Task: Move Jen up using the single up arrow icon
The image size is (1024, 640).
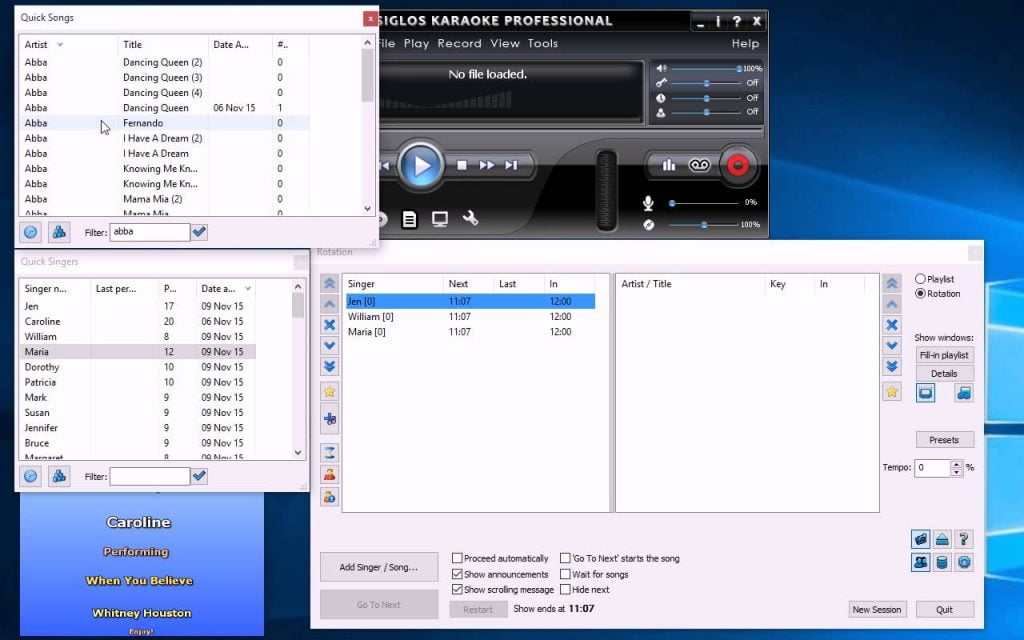Action: tap(329, 304)
